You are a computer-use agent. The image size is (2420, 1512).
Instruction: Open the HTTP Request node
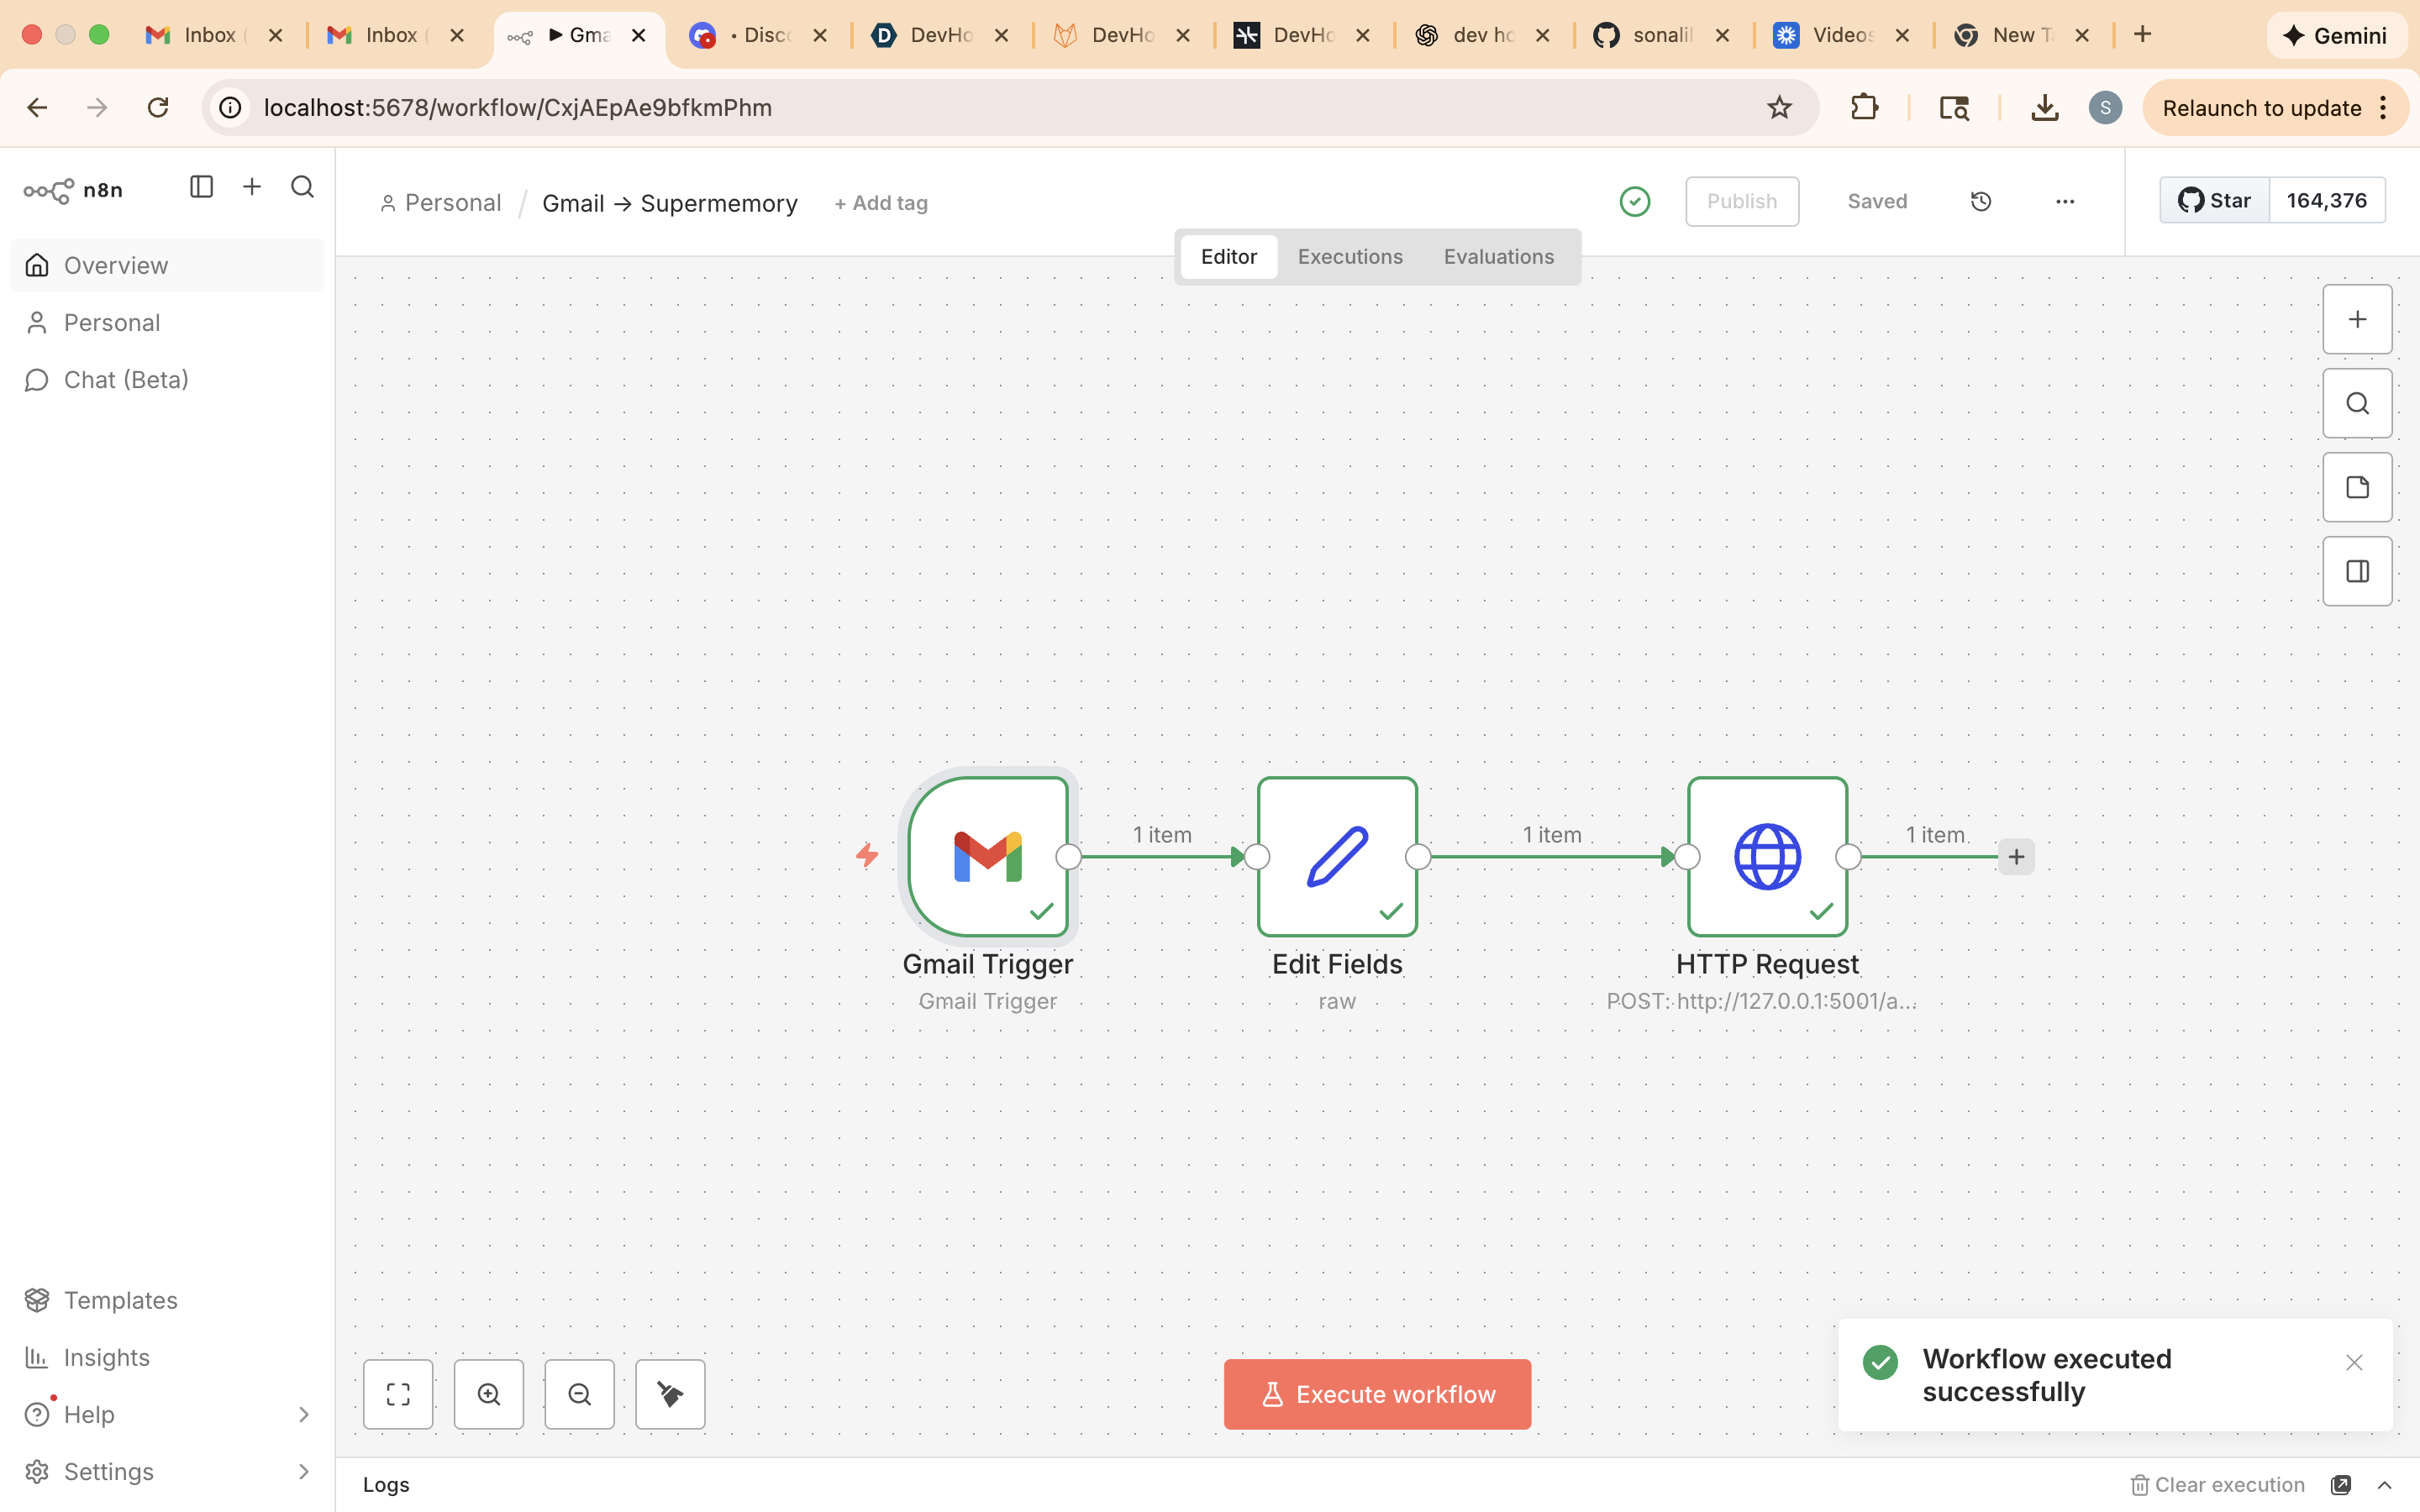pyautogui.click(x=1767, y=857)
